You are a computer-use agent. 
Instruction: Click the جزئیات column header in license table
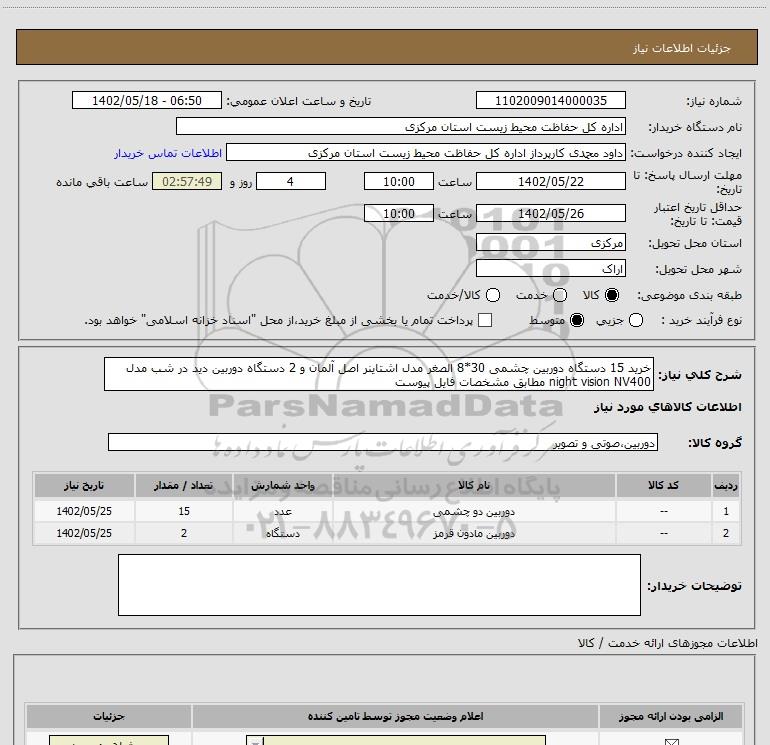tap(109, 717)
